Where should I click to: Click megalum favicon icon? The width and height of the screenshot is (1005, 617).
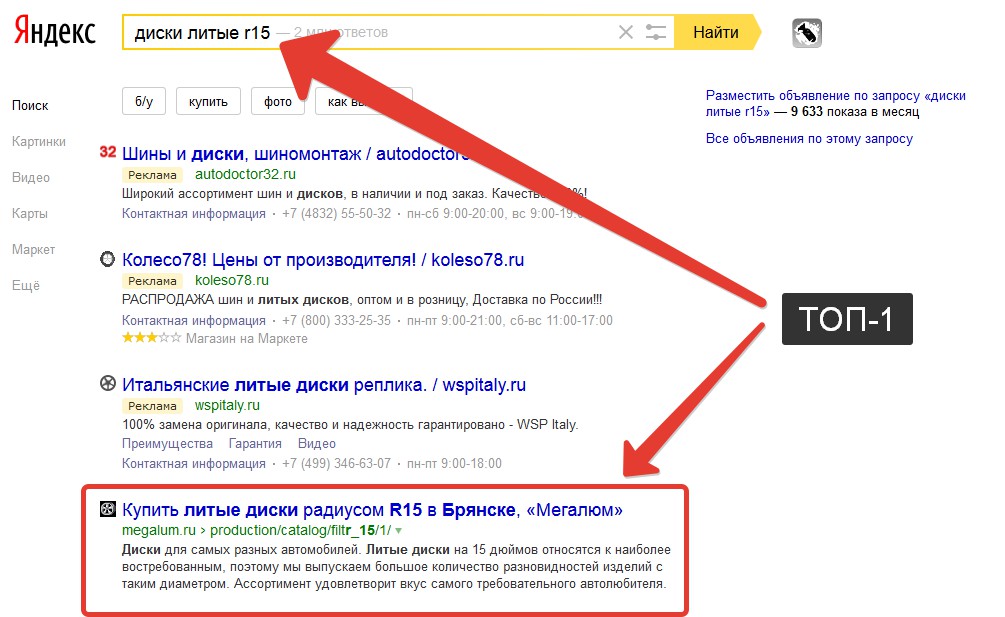[108, 509]
